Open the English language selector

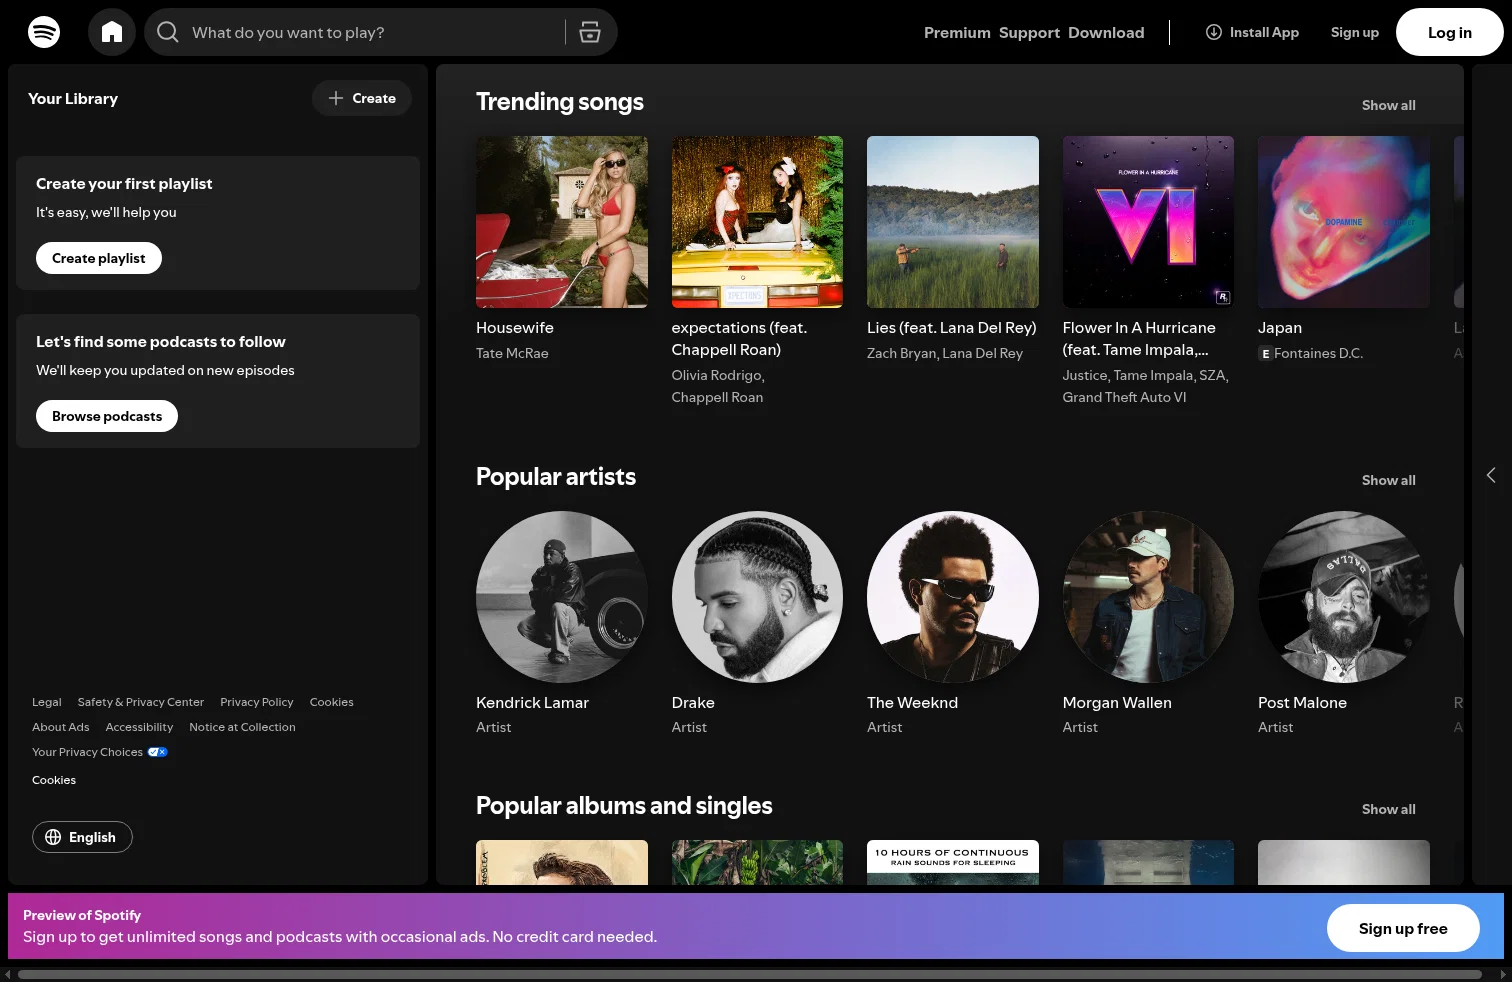pos(82,837)
